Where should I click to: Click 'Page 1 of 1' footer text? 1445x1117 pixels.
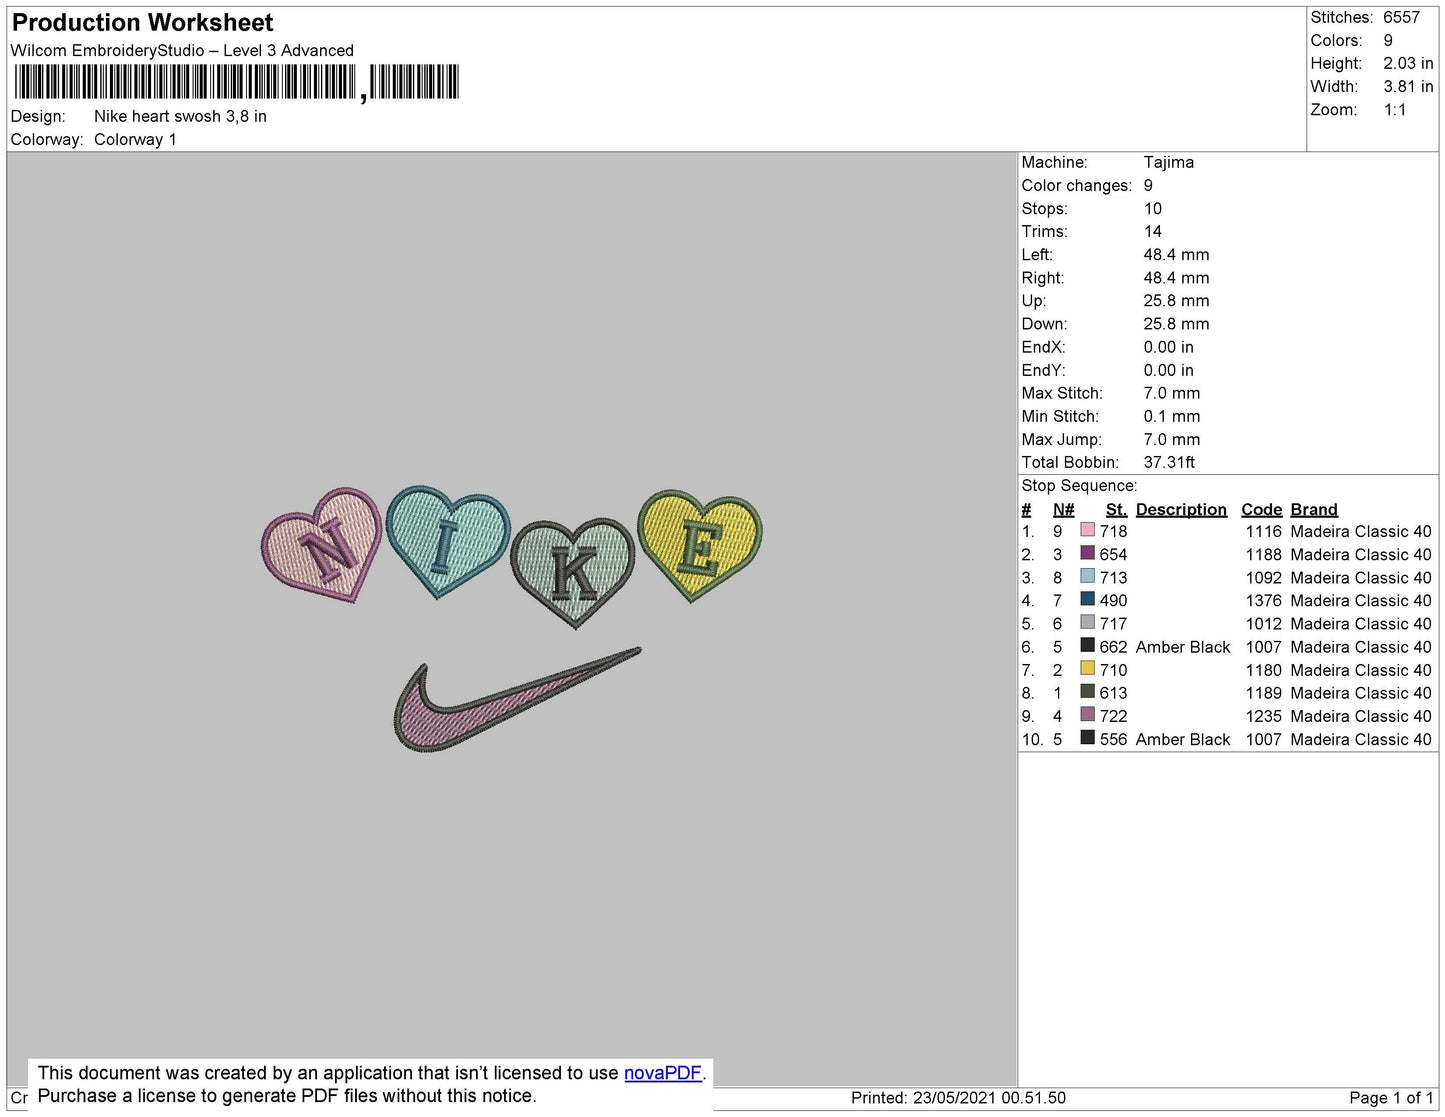click(1391, 1097)
